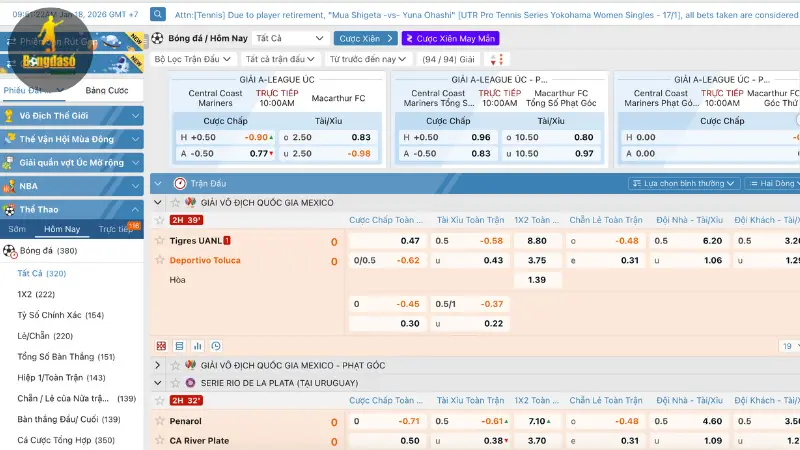Click the magnifier search icon beside announcements
This screenshot has height=450, width=800.
159,15
